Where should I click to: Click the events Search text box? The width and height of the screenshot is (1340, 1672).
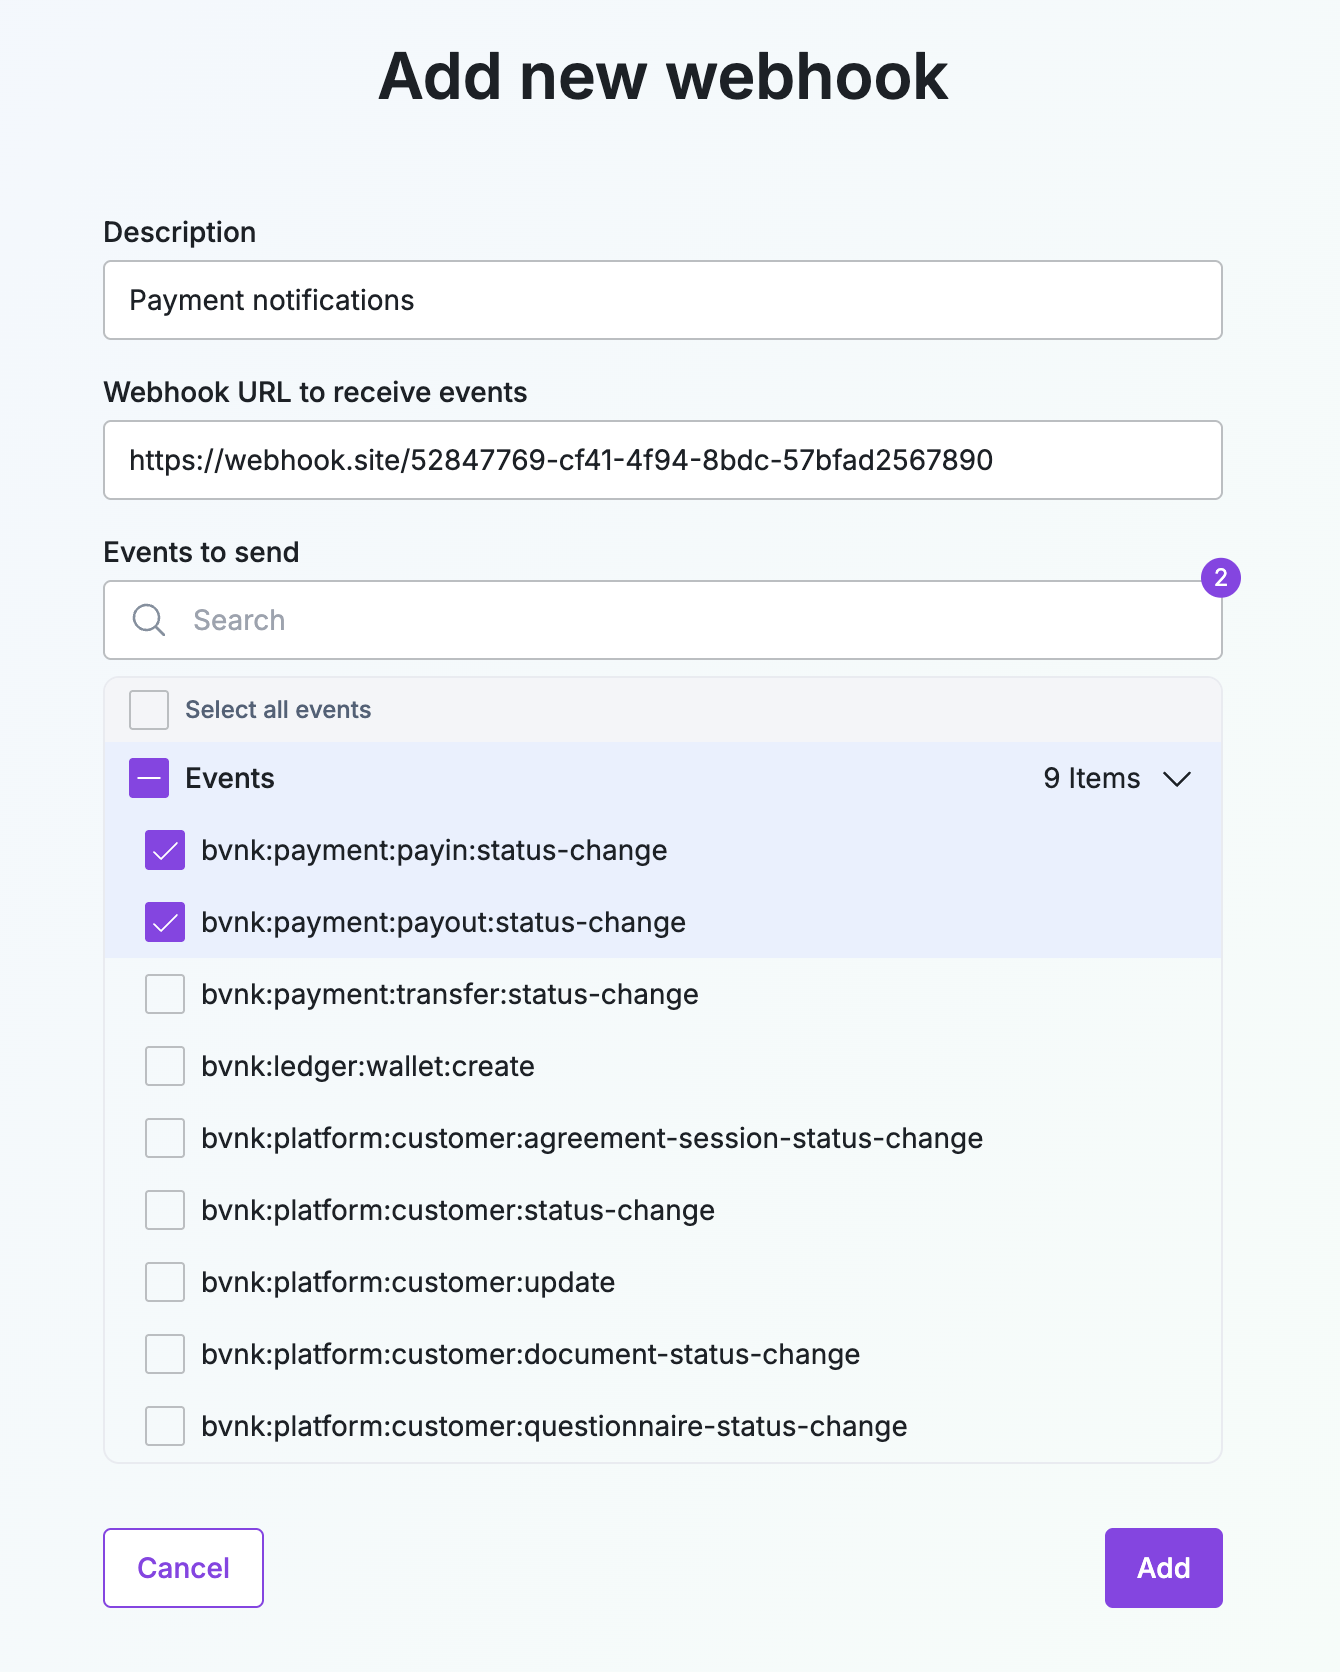pyautogui.click(x=663, y=620)
